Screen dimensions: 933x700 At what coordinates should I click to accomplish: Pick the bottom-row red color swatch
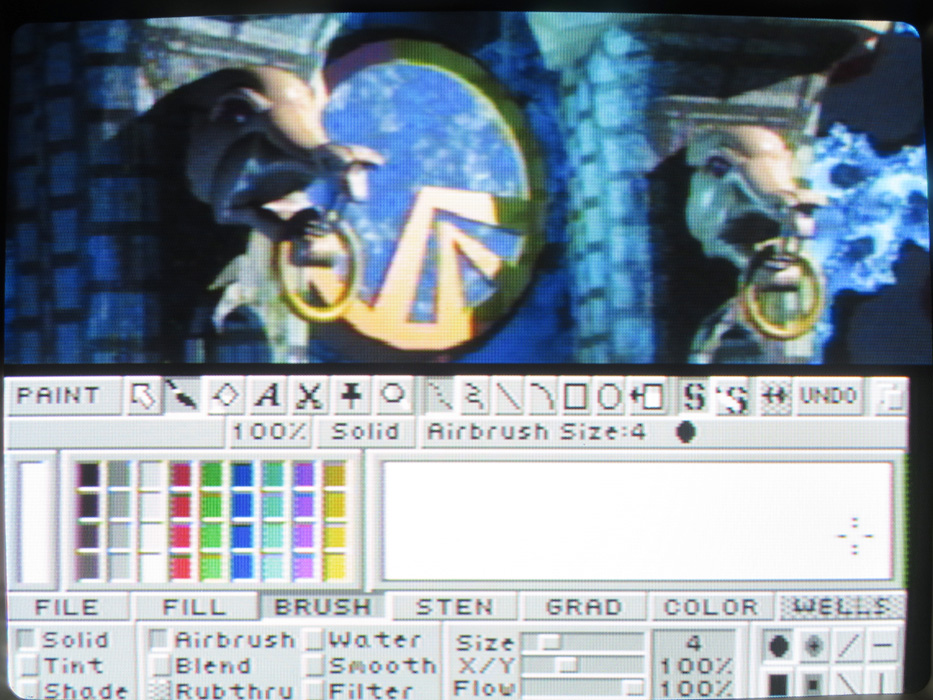point(181,566)
